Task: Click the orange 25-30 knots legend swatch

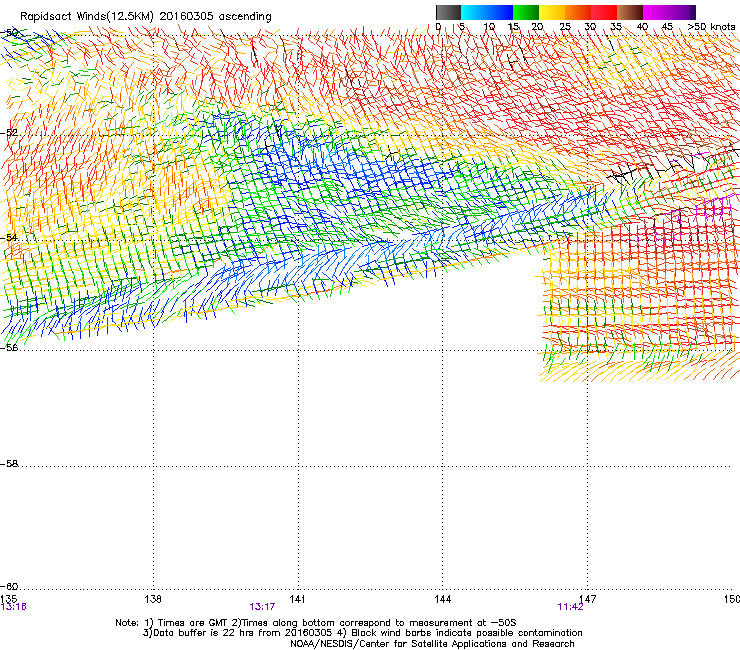Action: (578, 12)
